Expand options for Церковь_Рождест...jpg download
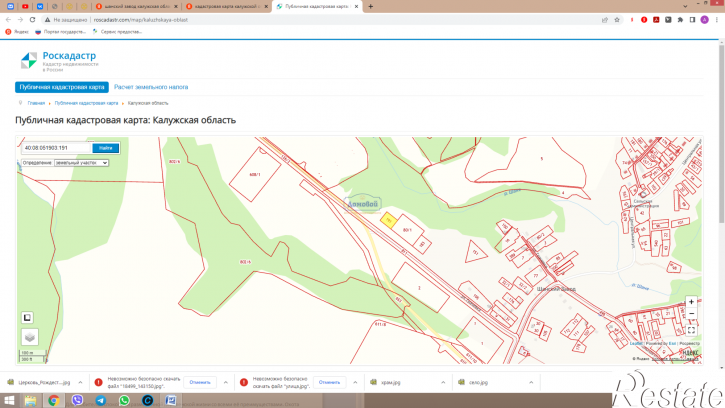The width and height of the screenshot is (725, 408). tap(80, 383)
